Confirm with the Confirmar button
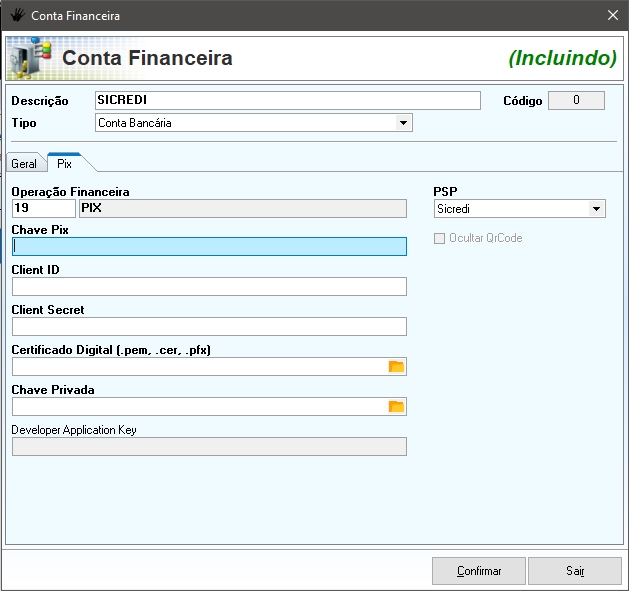629x591 pixels. (479, 571)
